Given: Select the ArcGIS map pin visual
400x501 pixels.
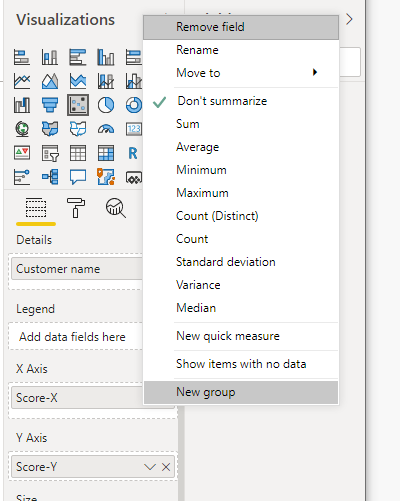Looking at the screenshot, I should click(x=106, y=177).
